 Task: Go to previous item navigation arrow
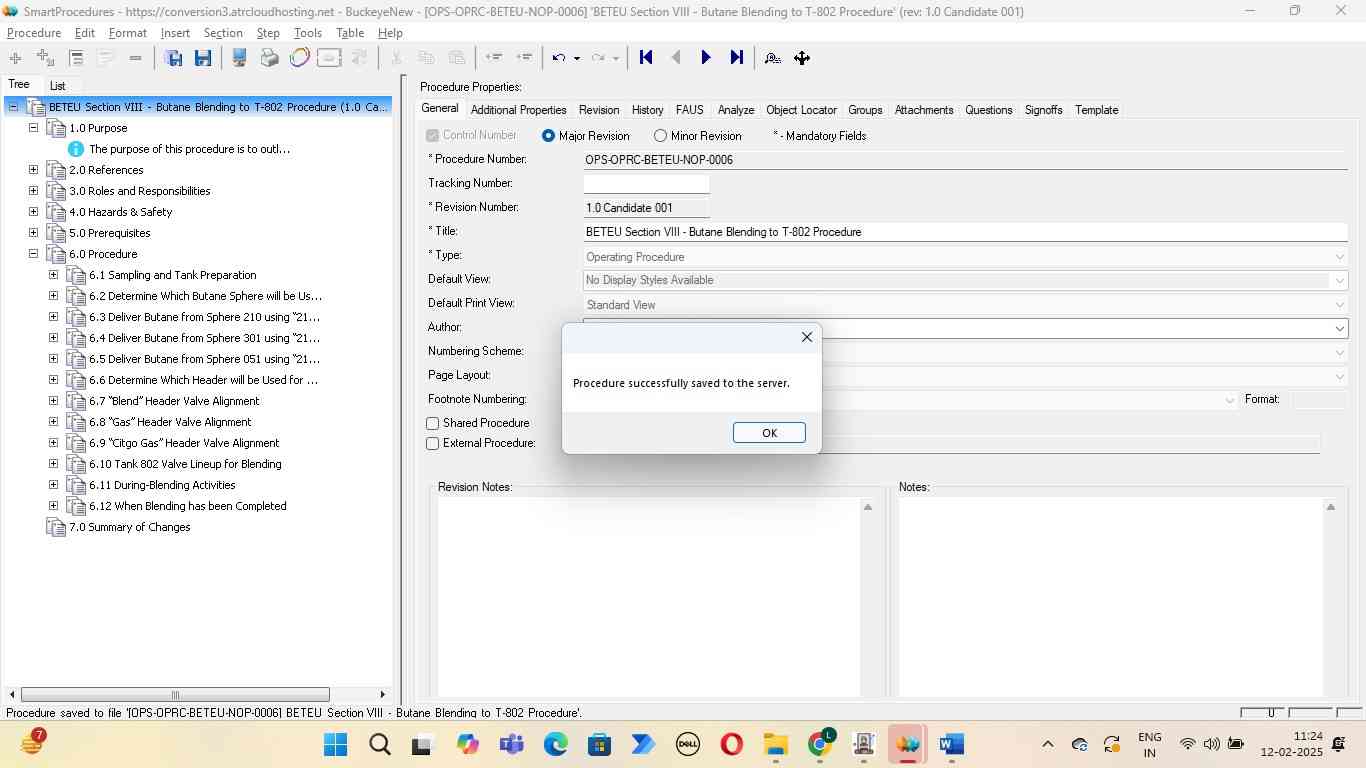[676, 58]
